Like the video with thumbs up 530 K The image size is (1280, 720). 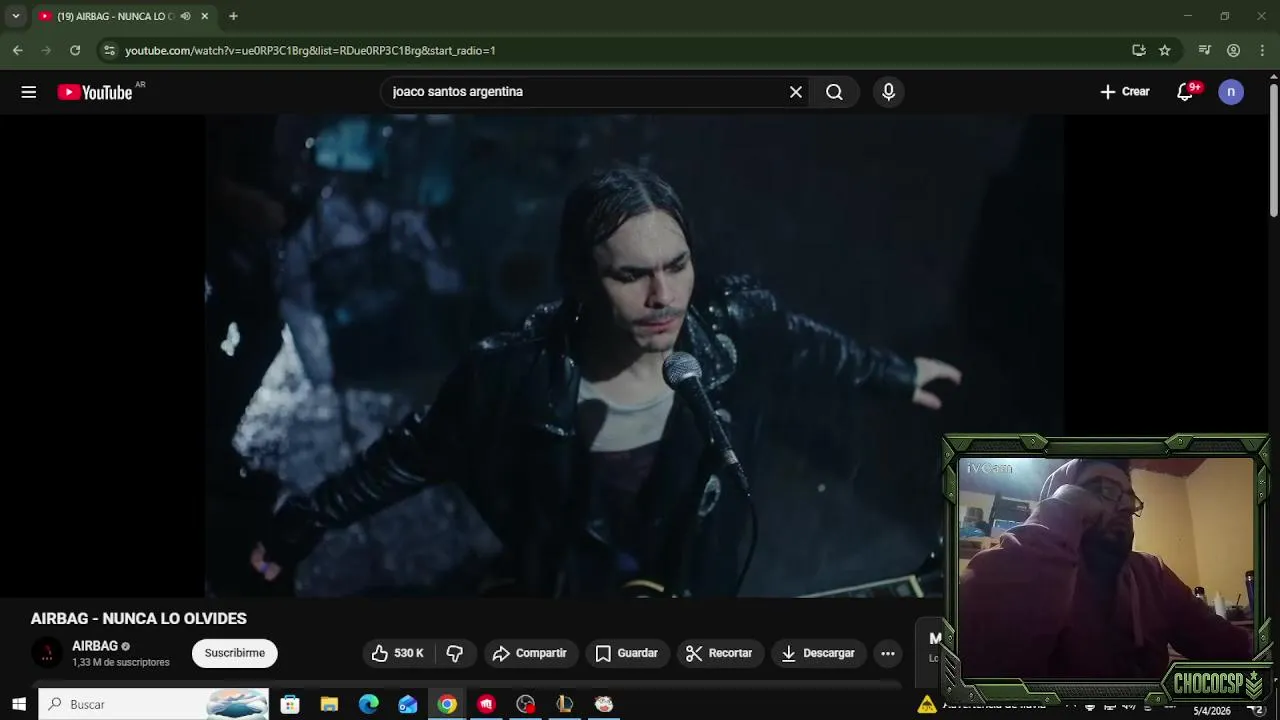pos(398,653)
